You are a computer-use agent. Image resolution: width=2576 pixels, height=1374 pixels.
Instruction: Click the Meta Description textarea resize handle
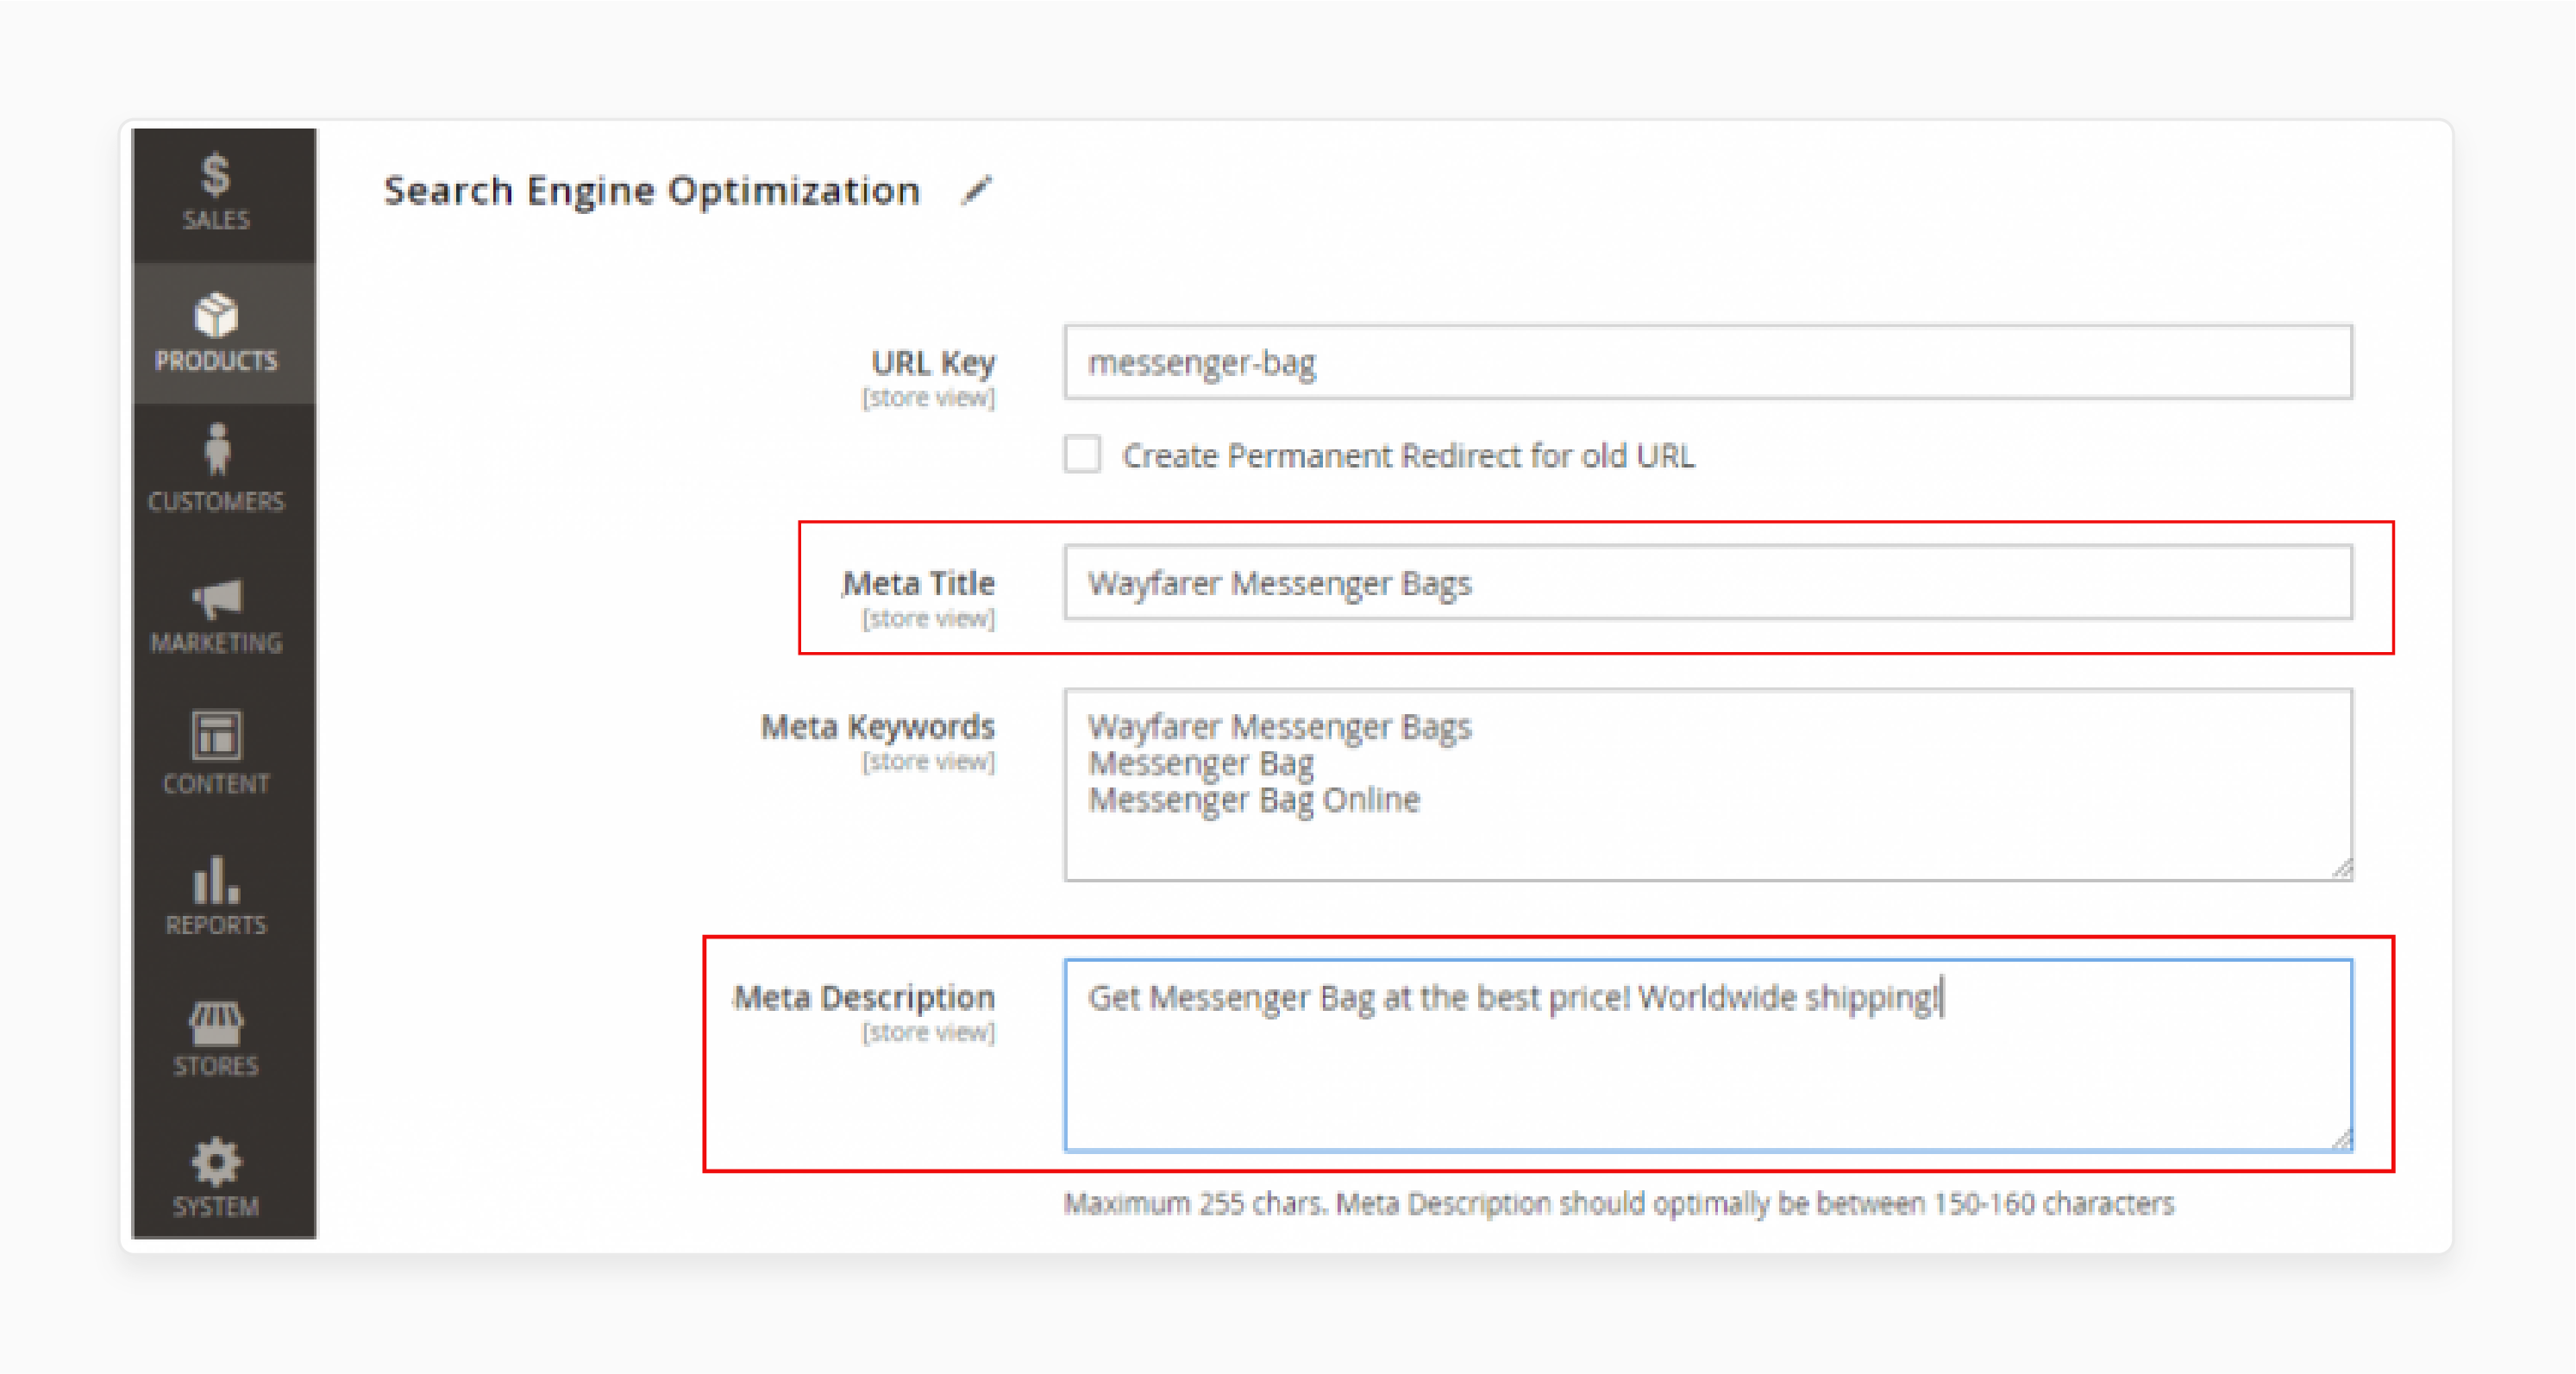click(x=2341, y=1139)
